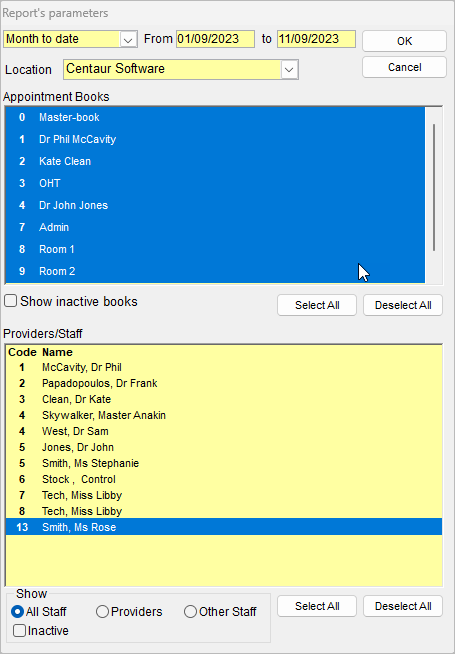Select All appointment books

coord(317,305)
